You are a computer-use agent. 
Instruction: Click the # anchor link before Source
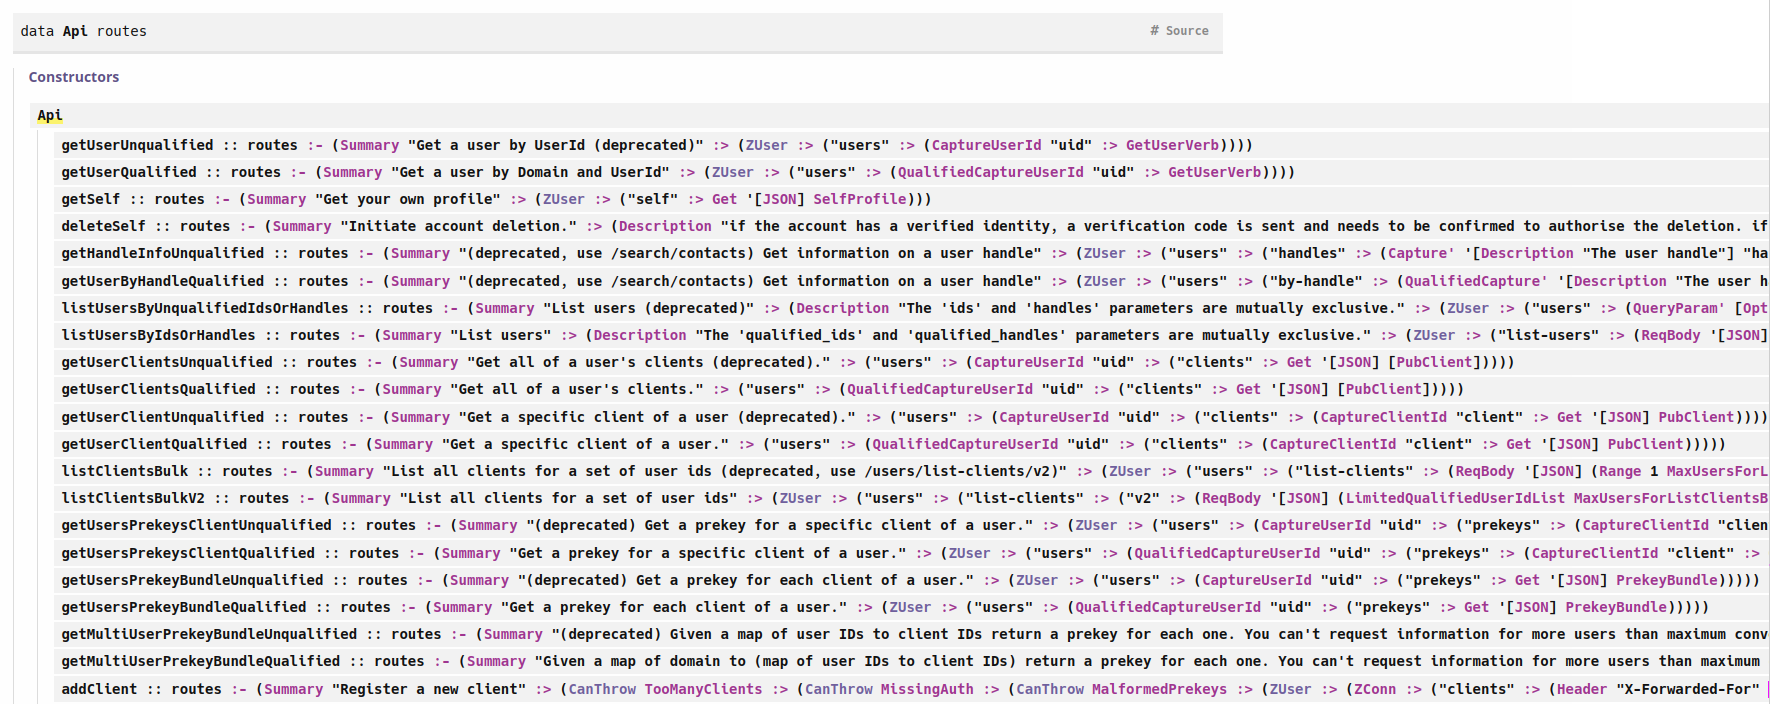point(1154,31)
